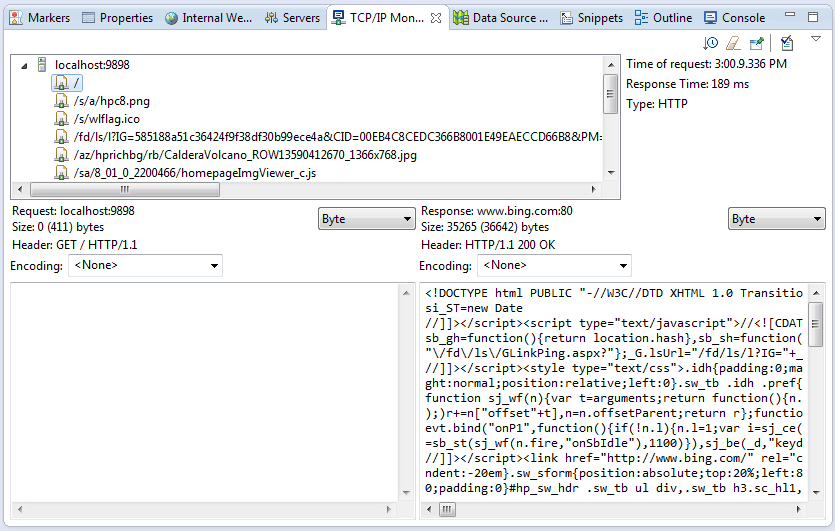This screenshot has width=835, height=531.
Task: Click "Response: www.bing.com:80" label
Action: [496, 211]
